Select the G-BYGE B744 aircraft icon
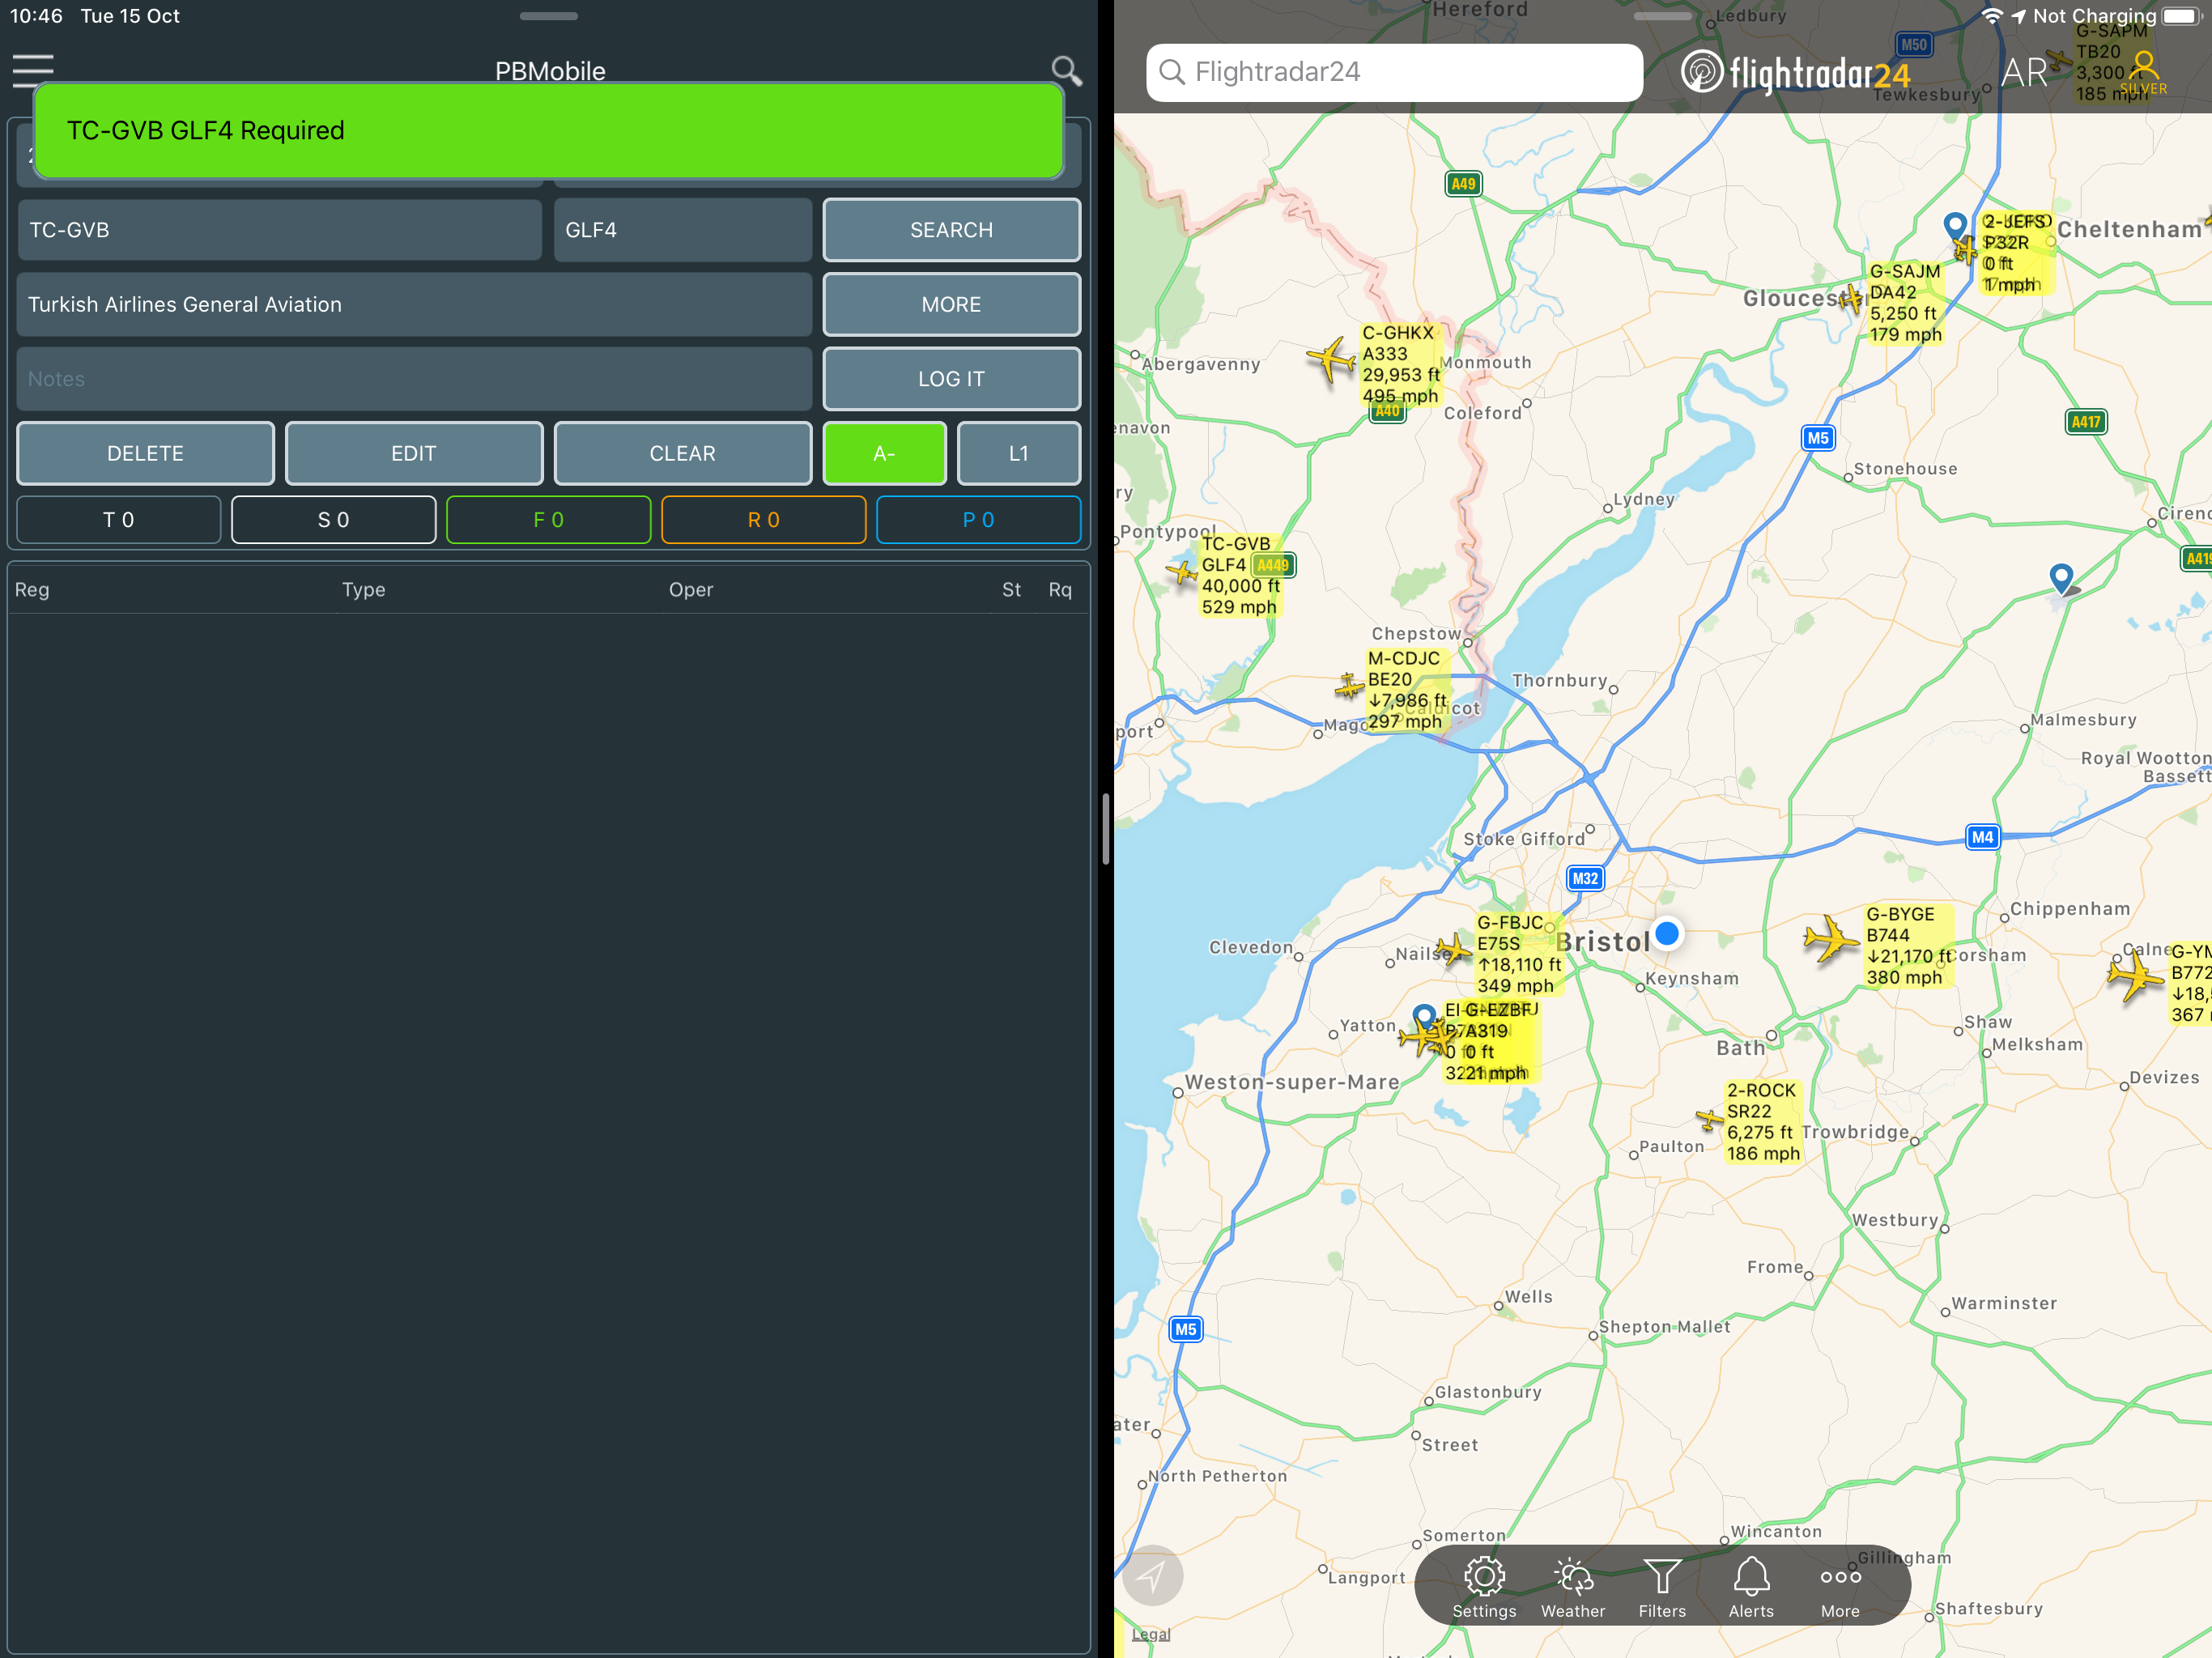The image size is (2212, 1658). [x=1830, y=939]
